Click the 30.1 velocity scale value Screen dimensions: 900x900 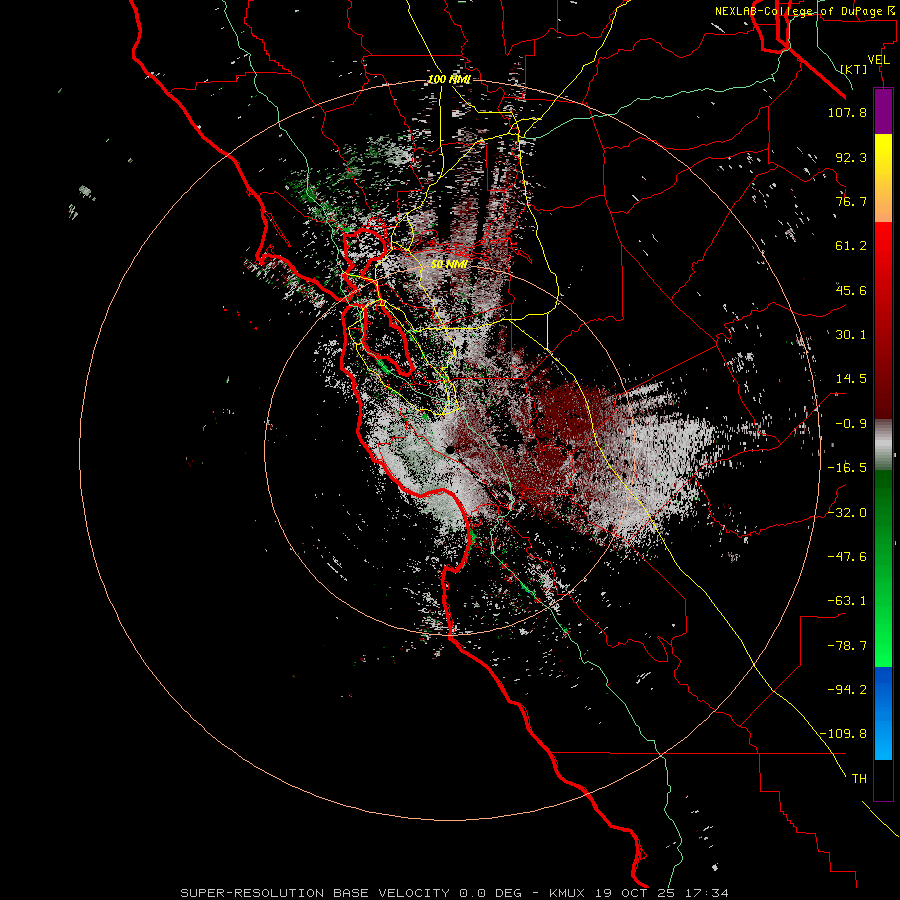click(851, 335)
